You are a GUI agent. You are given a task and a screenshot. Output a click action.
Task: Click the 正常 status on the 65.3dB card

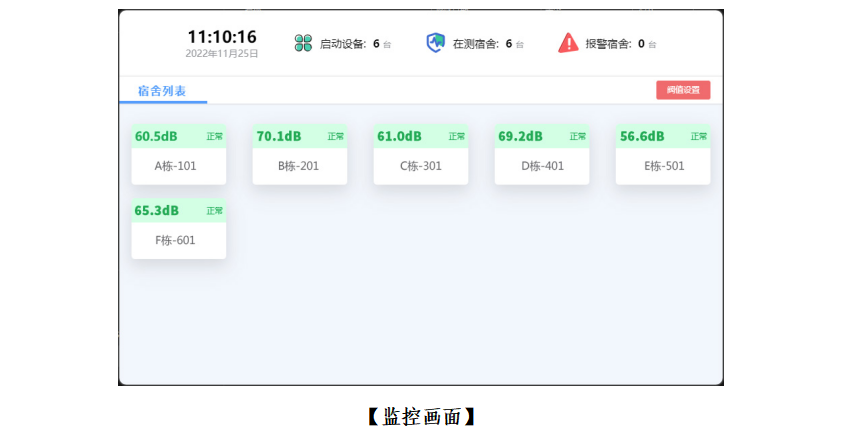(x=215, y=211)
